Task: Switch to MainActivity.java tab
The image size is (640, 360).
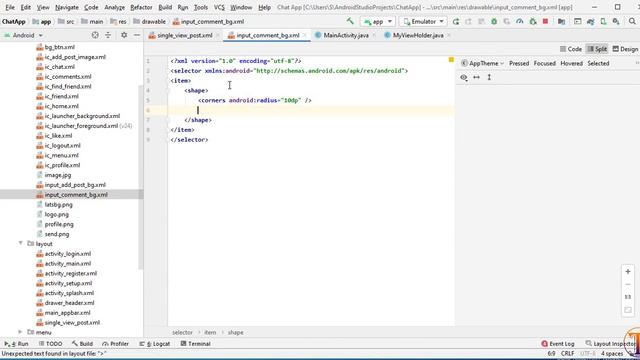Action: point(346,36)
